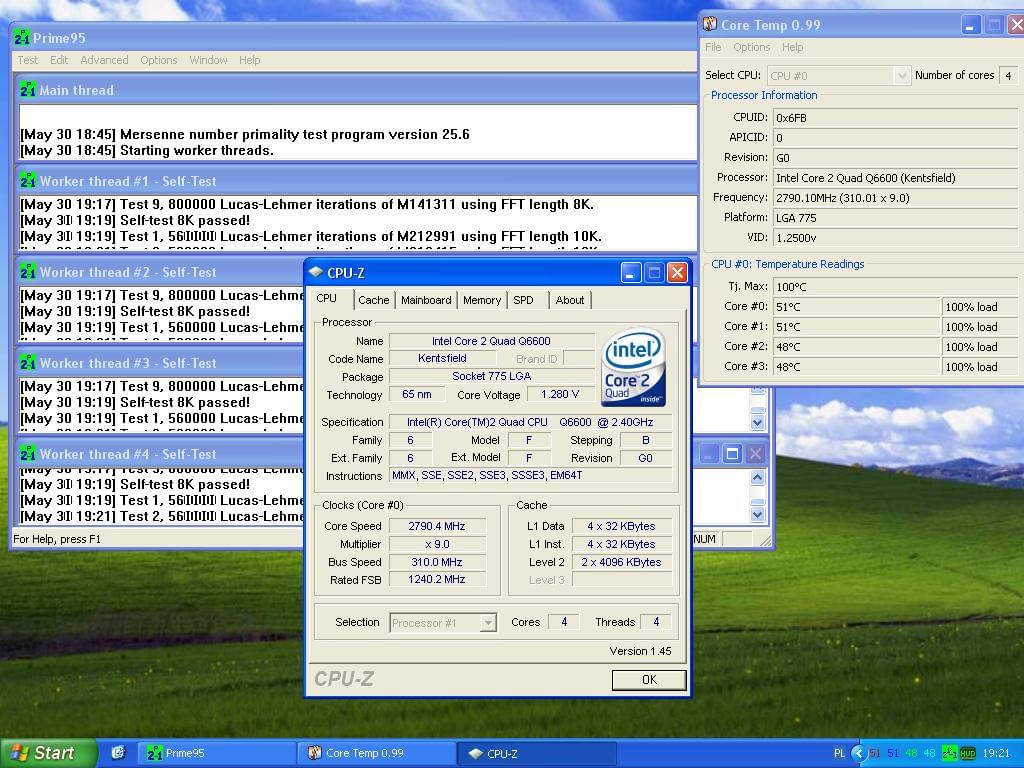Screen dimensions: 1024x768
Task: Click the Start button
Action: tap(48, 753)
